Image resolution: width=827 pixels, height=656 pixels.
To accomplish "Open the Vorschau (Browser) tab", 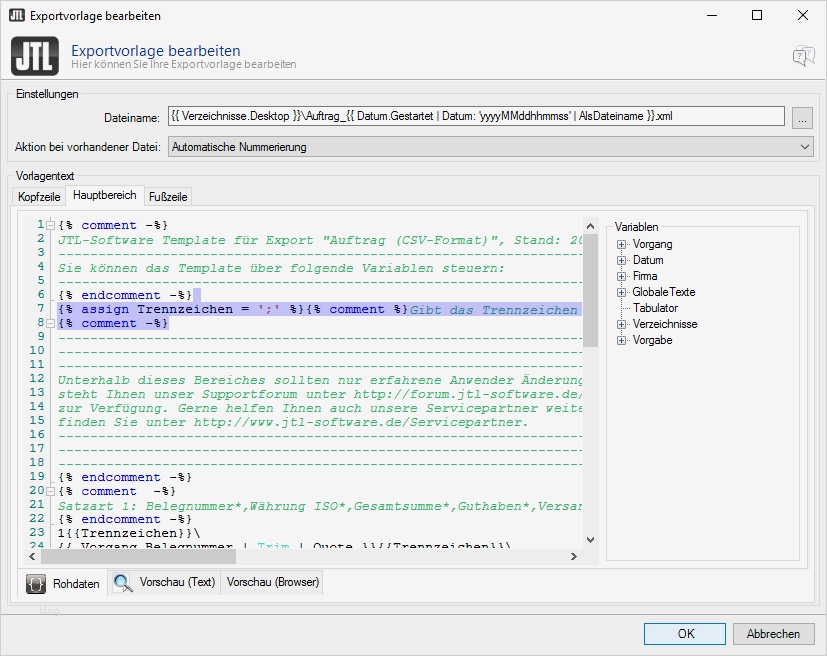I will 272,582.
